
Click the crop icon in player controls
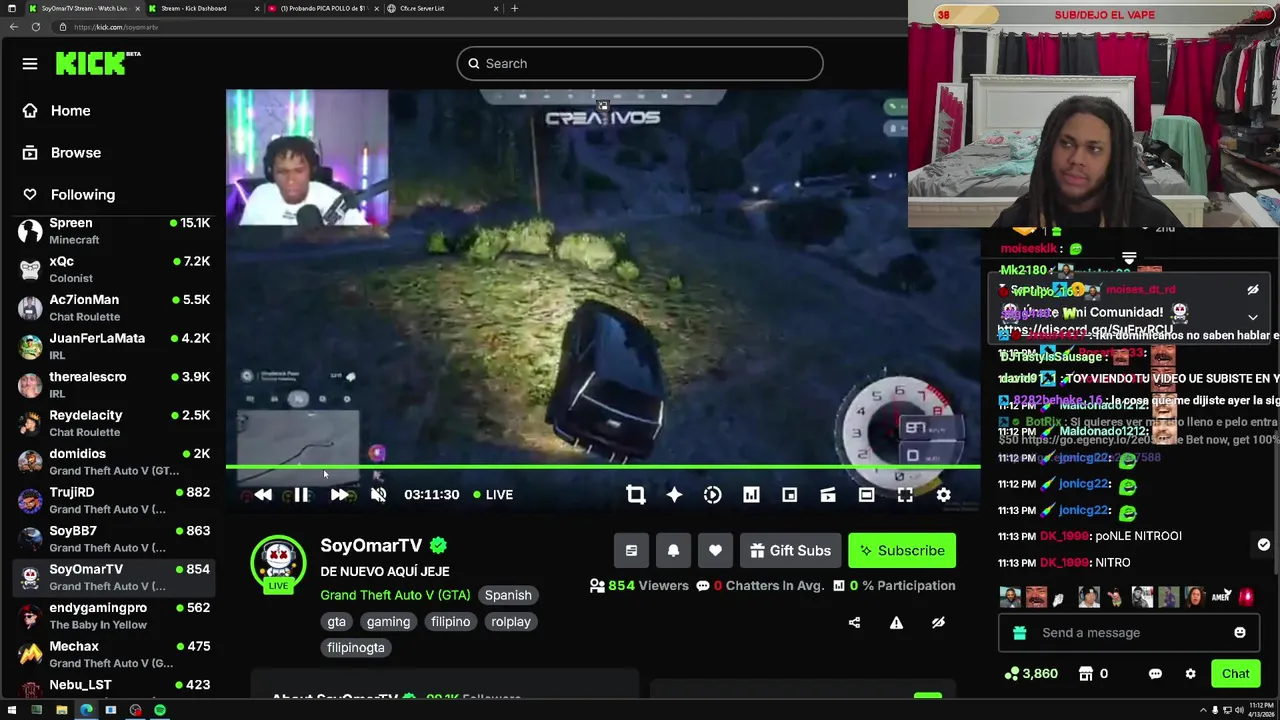pyautogui.click(x=636, y=494)
